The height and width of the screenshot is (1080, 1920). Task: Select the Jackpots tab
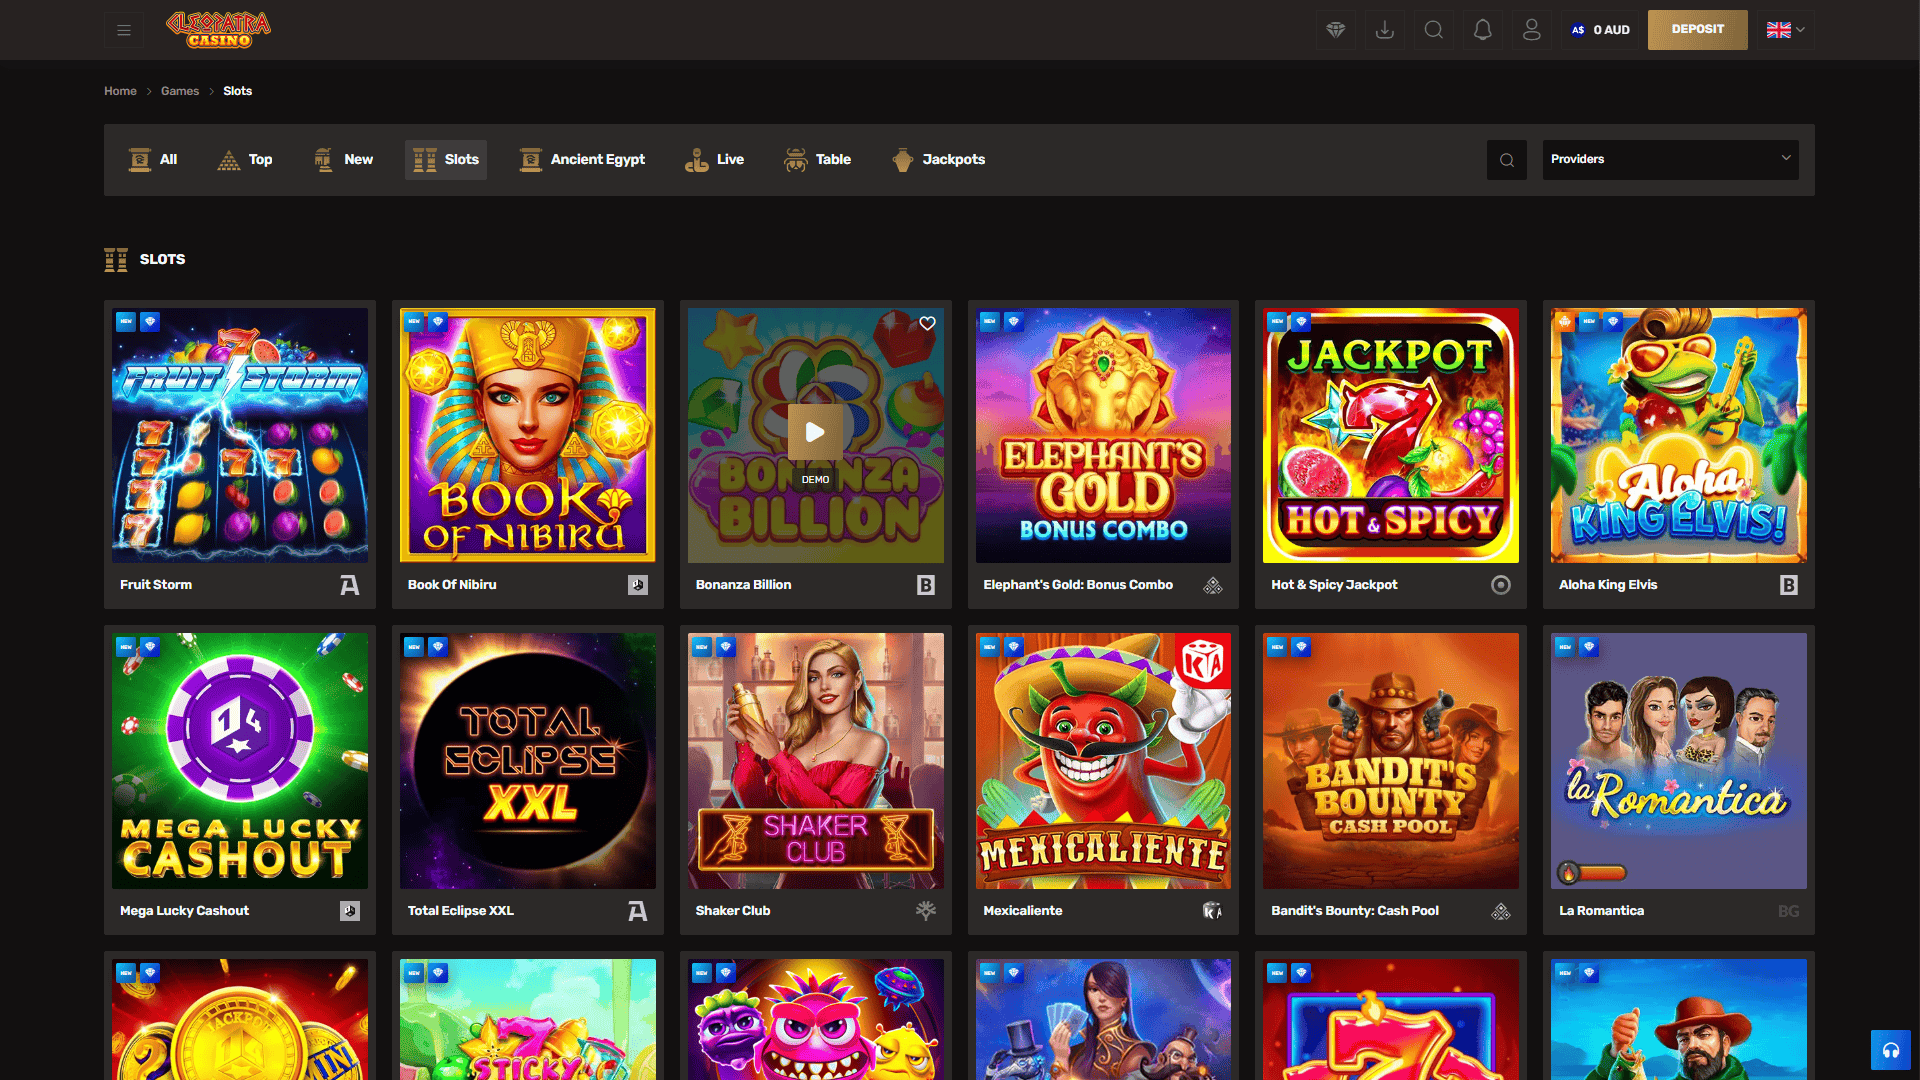coord(938,160)
